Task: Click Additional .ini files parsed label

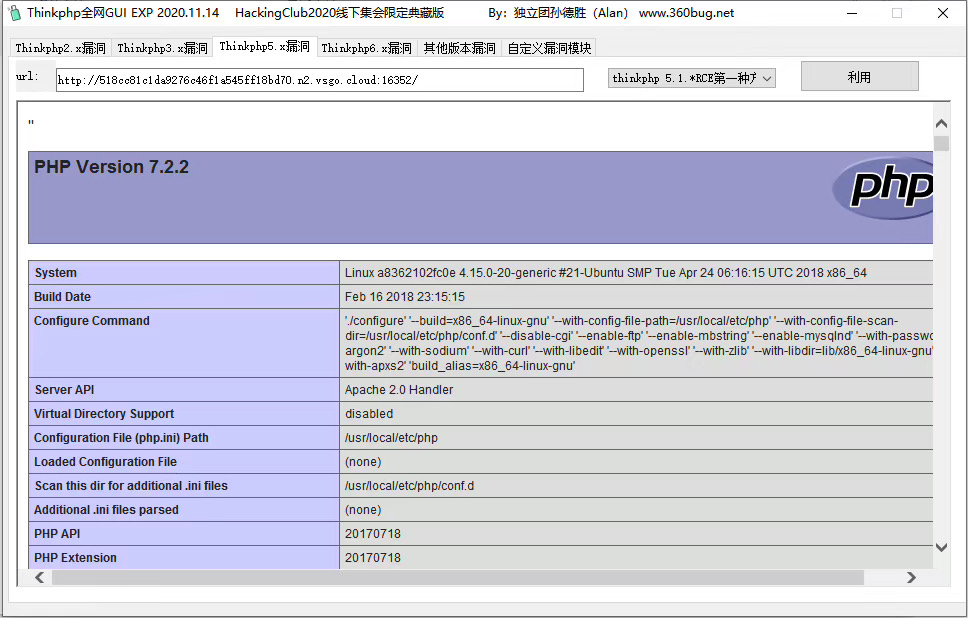Action: (106, 511)
